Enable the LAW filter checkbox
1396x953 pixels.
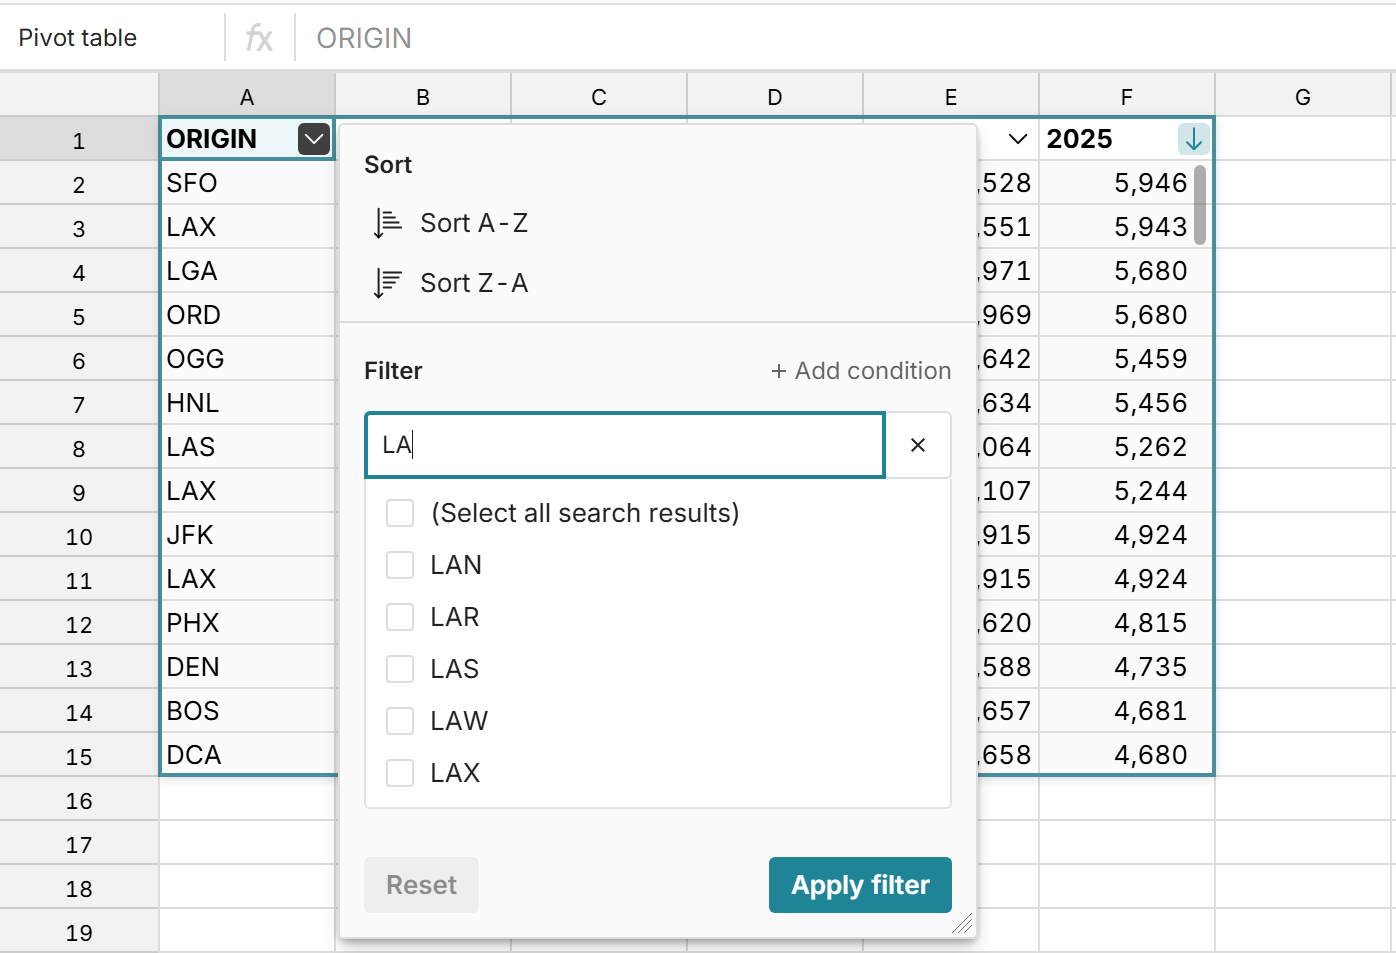click(x=400, y=720)
